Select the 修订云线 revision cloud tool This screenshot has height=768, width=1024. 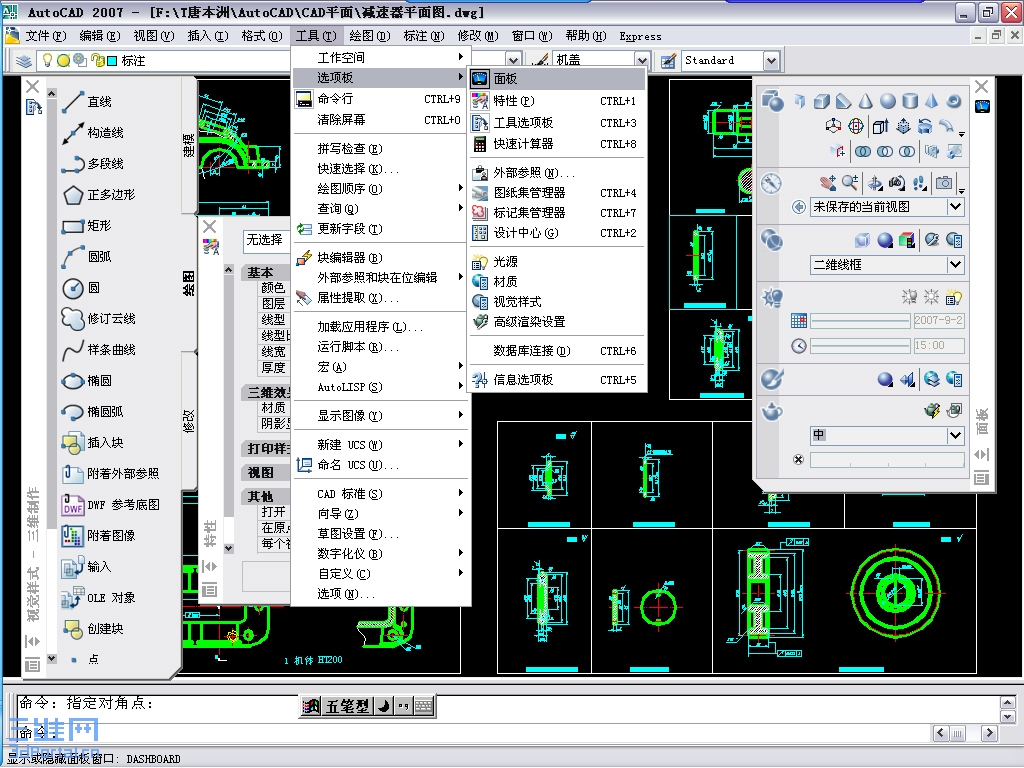(99, 319)
